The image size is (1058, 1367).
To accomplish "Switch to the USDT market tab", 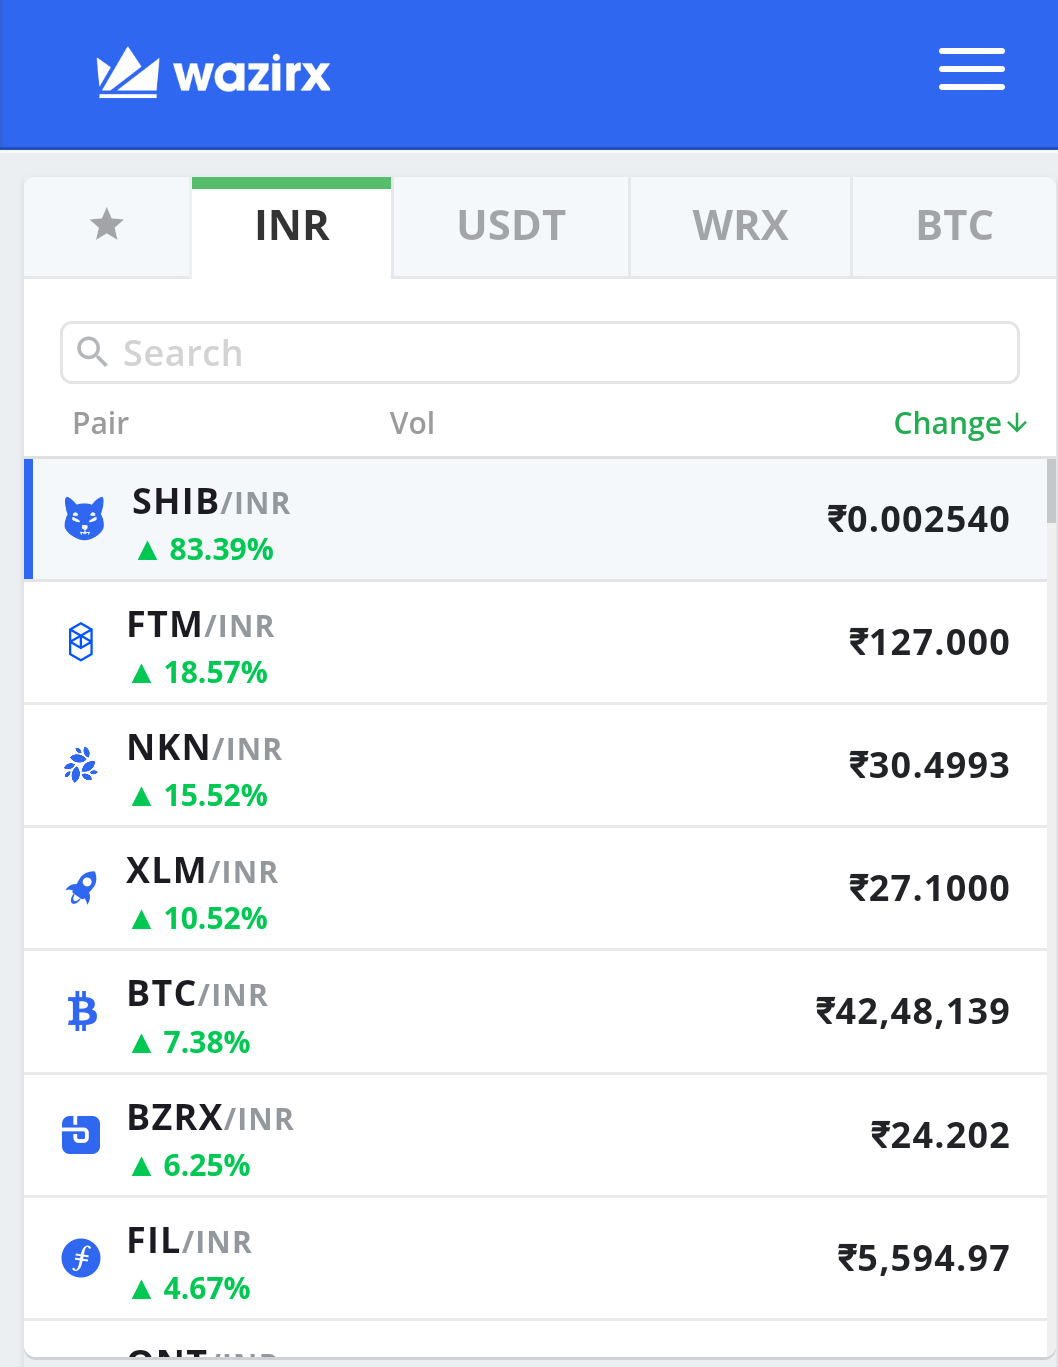I will (x=511, y=226).
